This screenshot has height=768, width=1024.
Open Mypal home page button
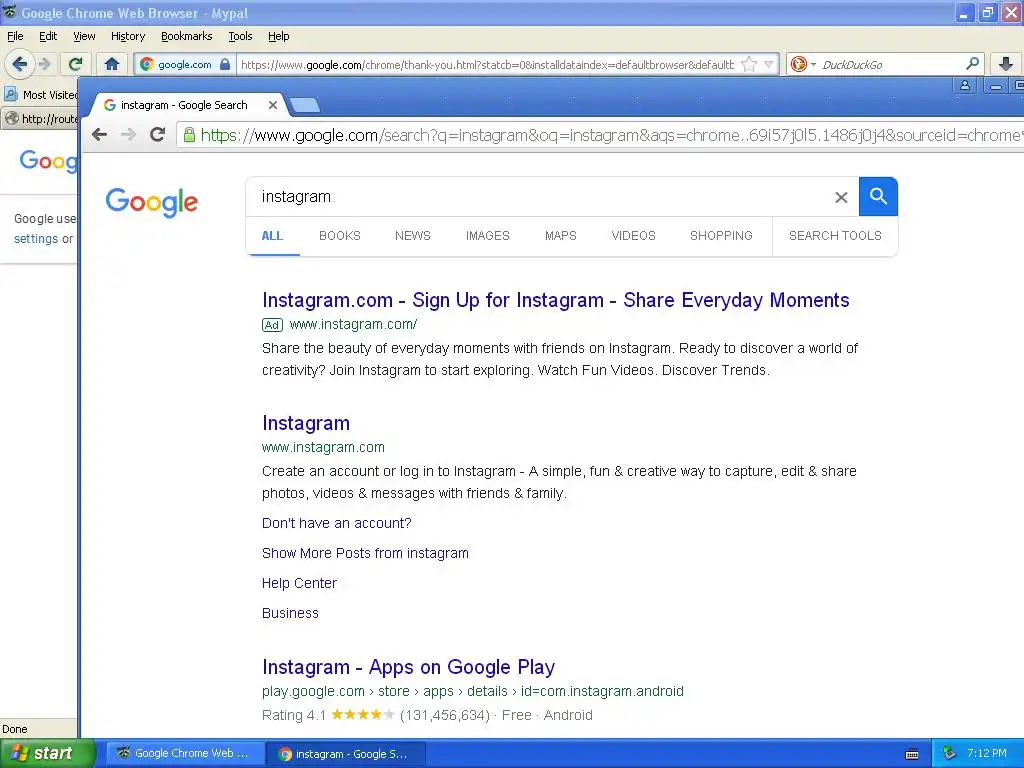click(112, 64)
